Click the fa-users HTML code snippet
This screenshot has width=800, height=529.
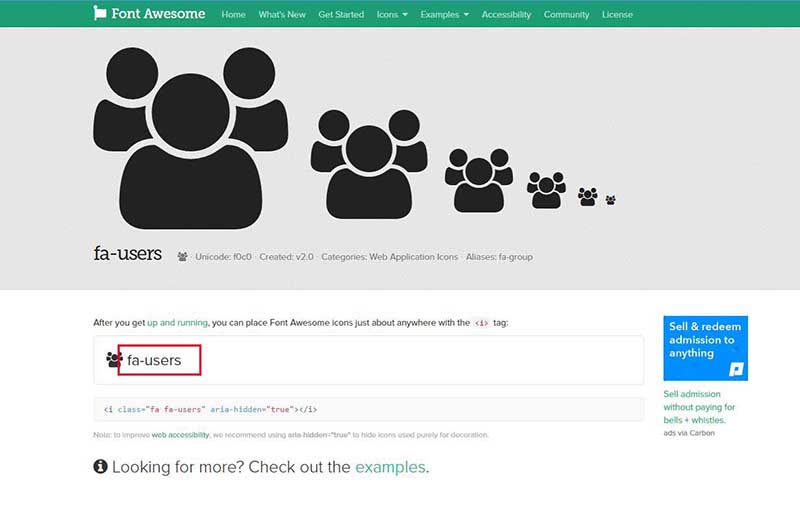tap(210, 409)
